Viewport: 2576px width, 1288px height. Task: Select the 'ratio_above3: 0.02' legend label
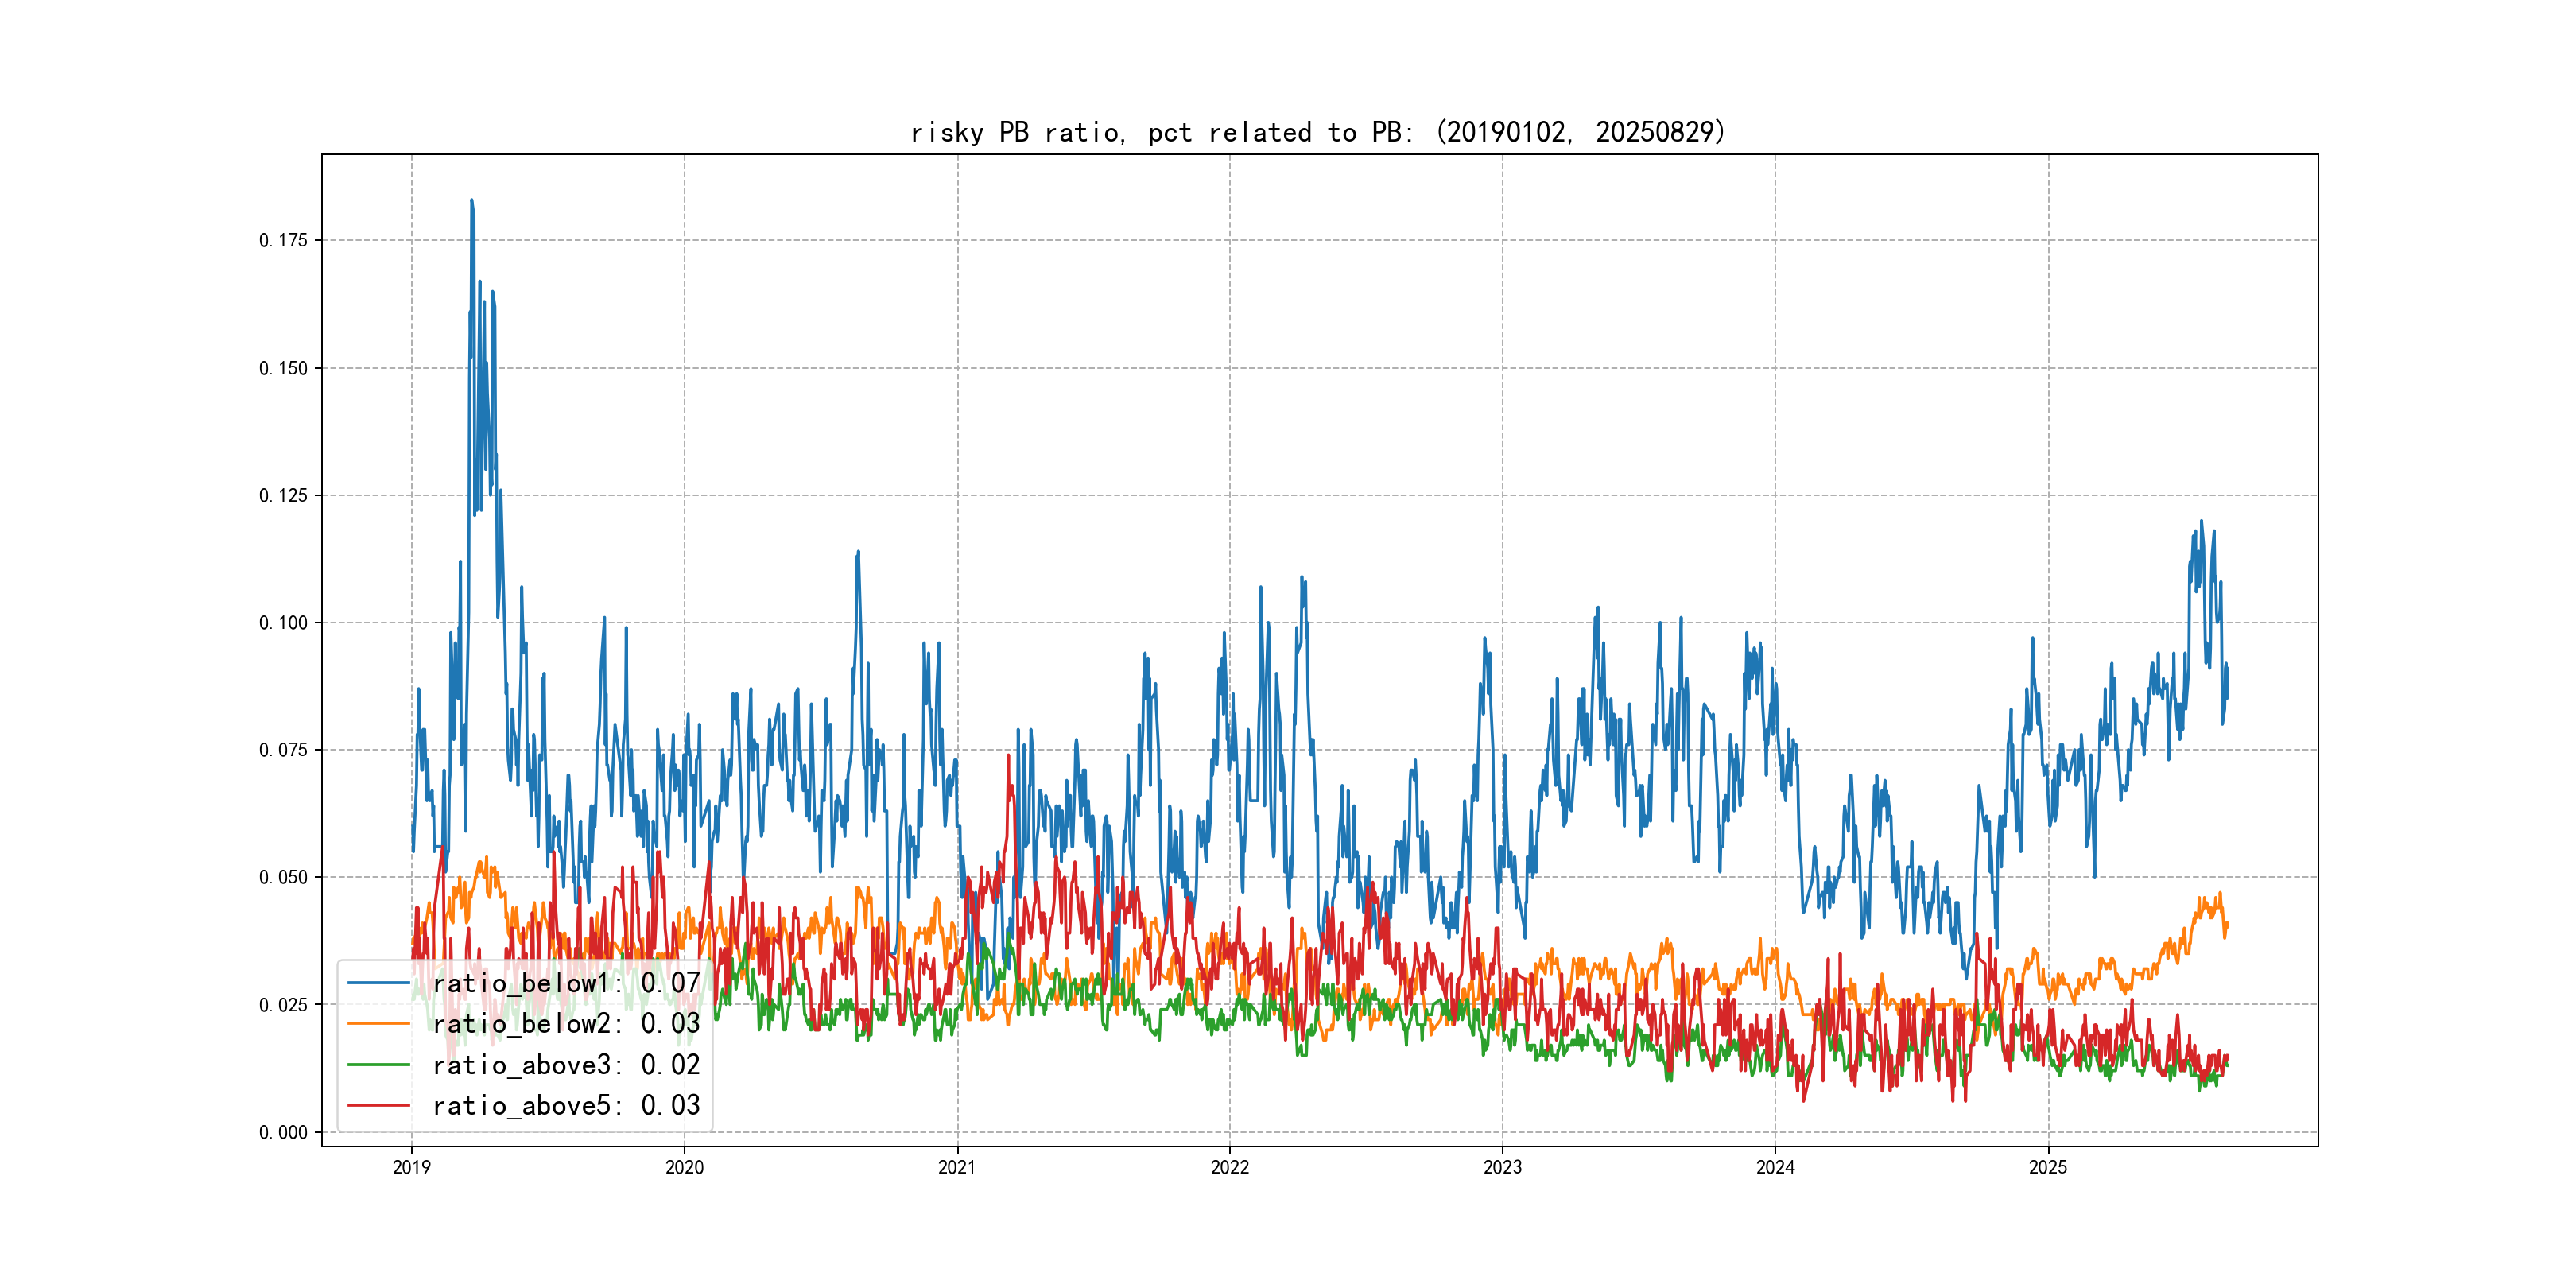[x=566, y=1065]
